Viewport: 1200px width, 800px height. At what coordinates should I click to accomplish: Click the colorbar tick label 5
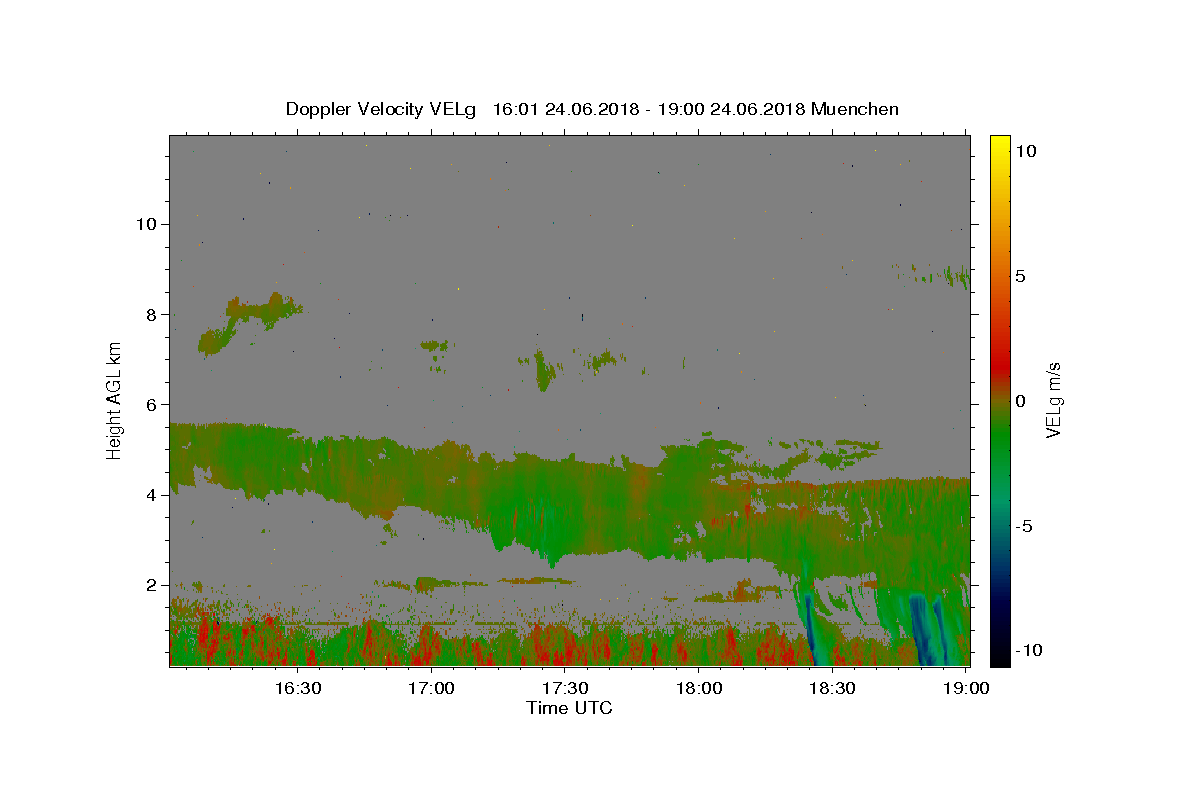1020,276
